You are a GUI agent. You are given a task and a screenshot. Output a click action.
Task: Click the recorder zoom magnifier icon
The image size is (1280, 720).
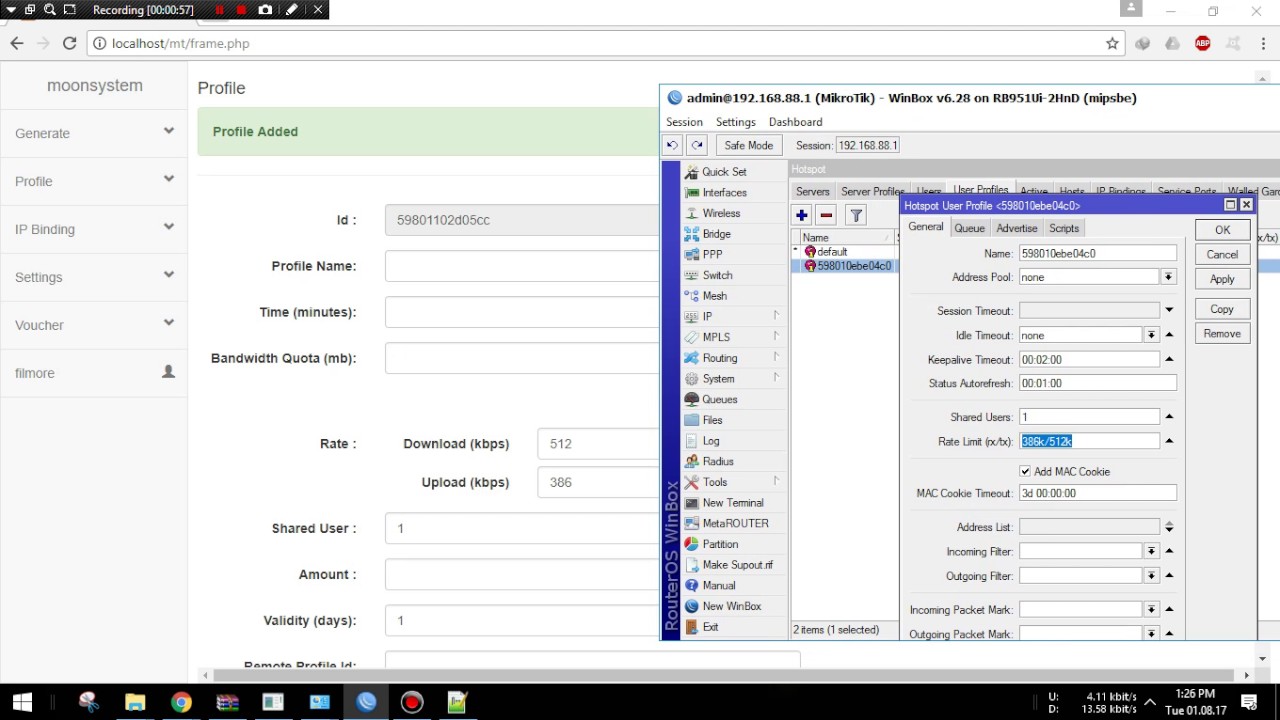[49, 10]
